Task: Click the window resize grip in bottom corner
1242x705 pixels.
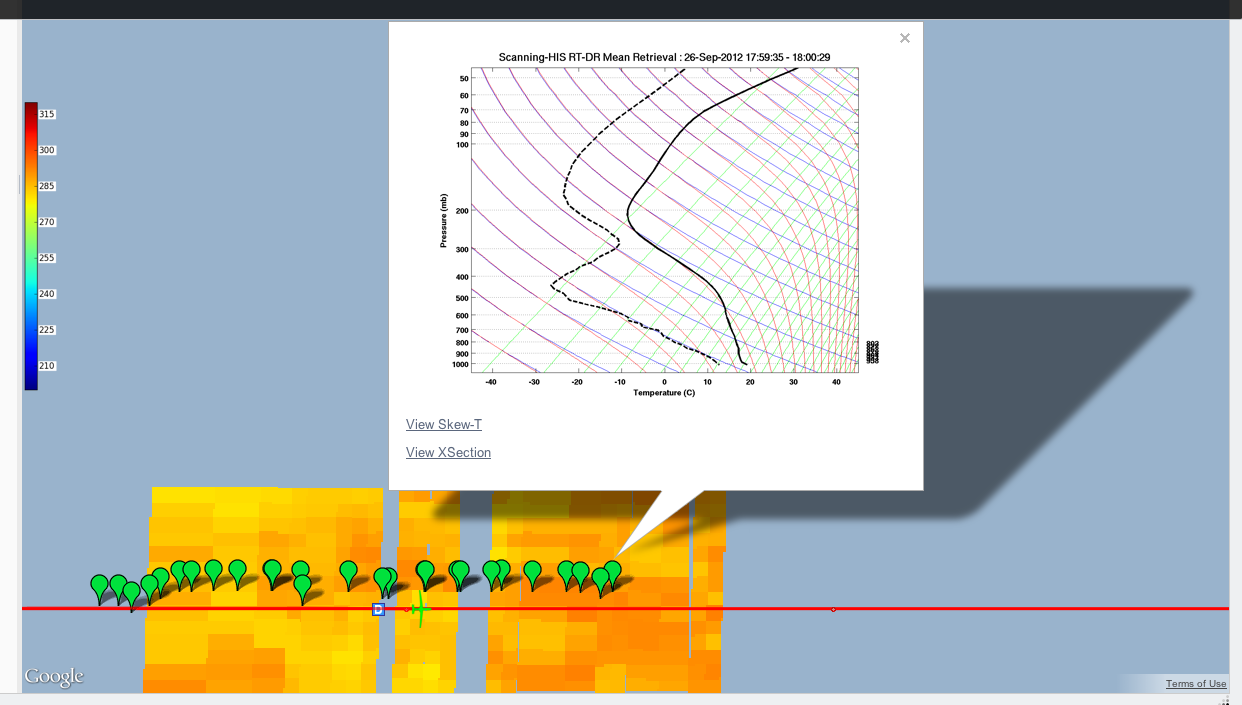Action: 1234,699
